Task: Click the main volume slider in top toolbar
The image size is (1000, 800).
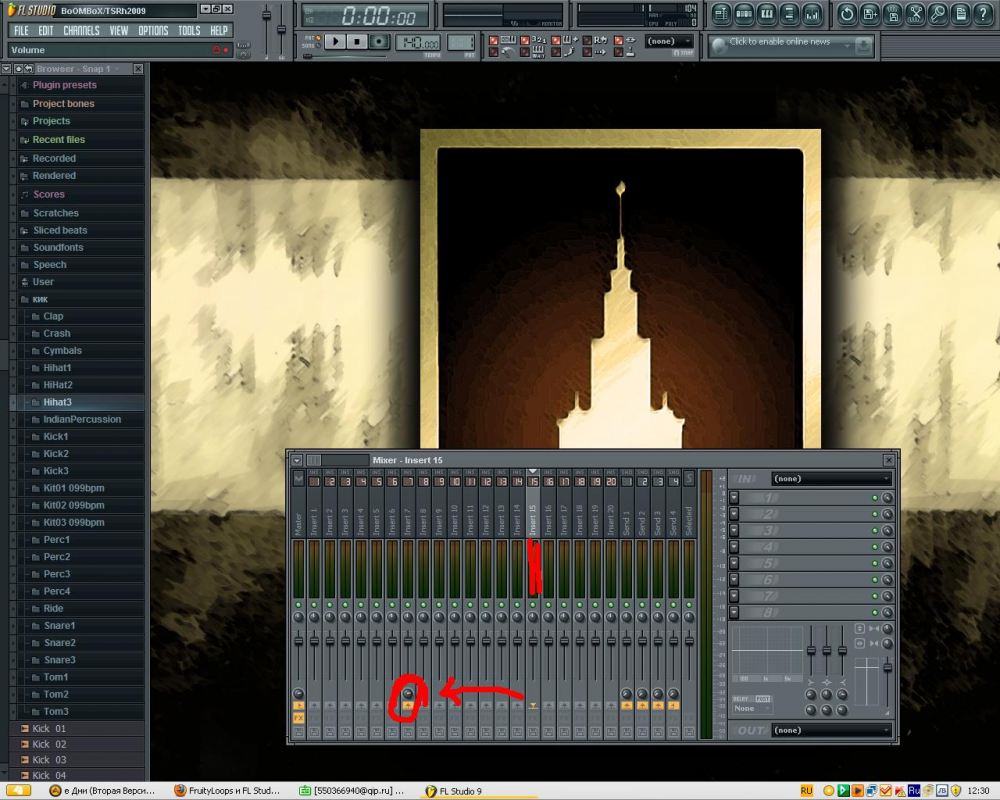Action: point(267,16)
